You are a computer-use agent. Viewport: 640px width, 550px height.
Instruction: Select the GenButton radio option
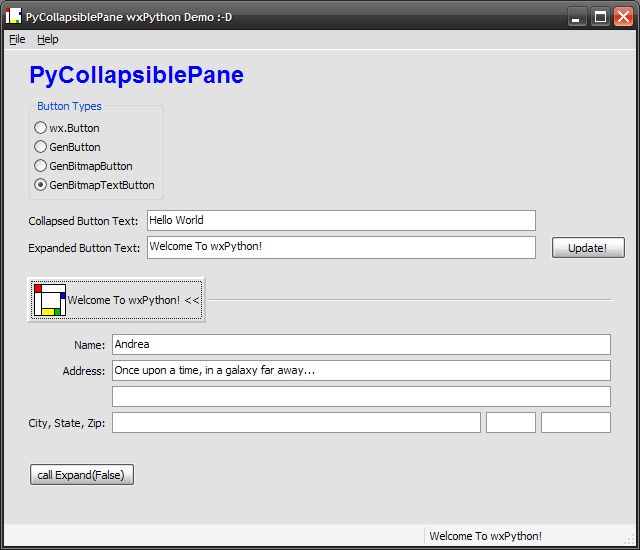40,147
